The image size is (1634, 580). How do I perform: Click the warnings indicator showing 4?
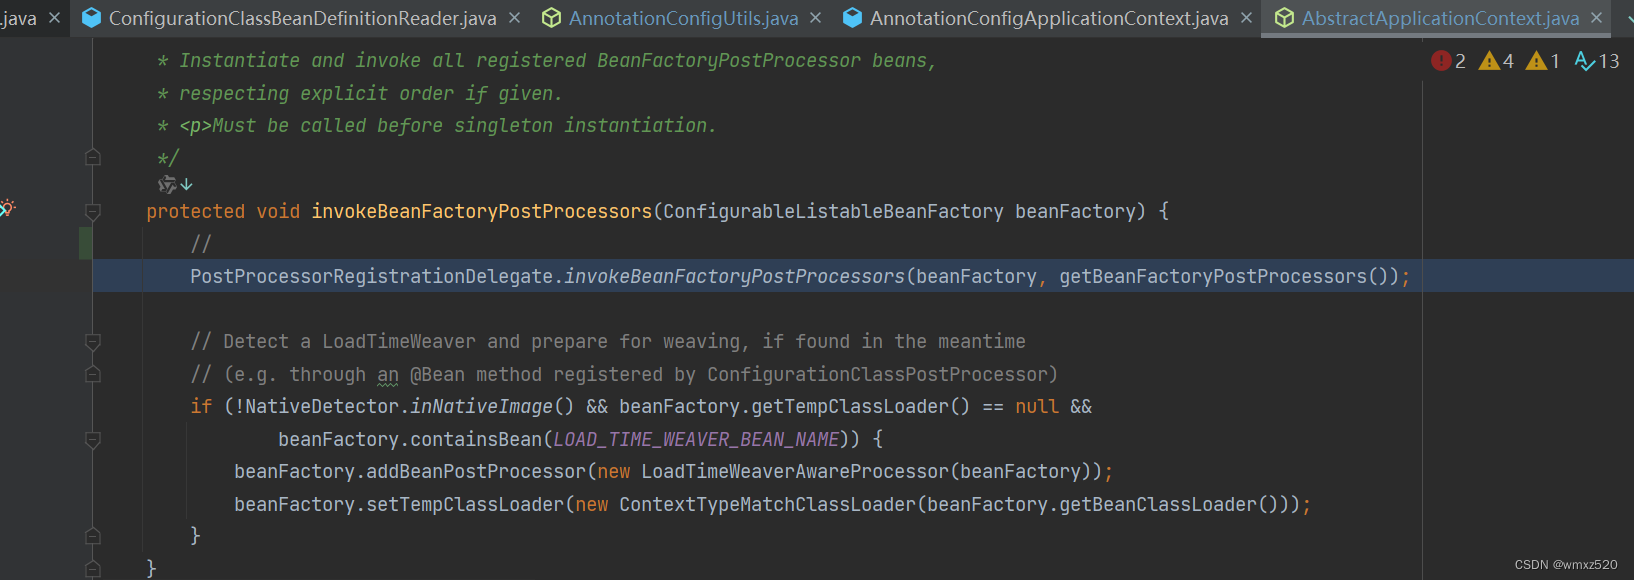click(x=1496, y=61)
